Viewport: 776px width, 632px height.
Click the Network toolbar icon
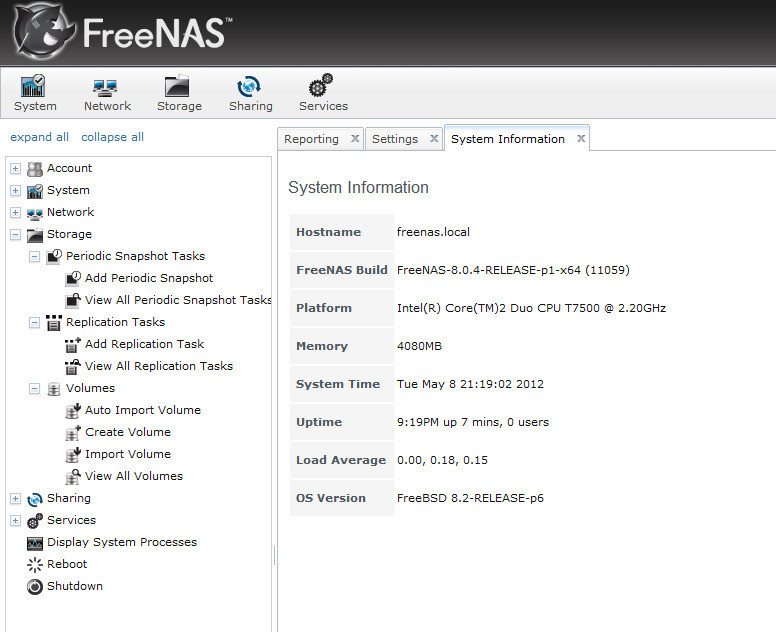coord(107,87)
